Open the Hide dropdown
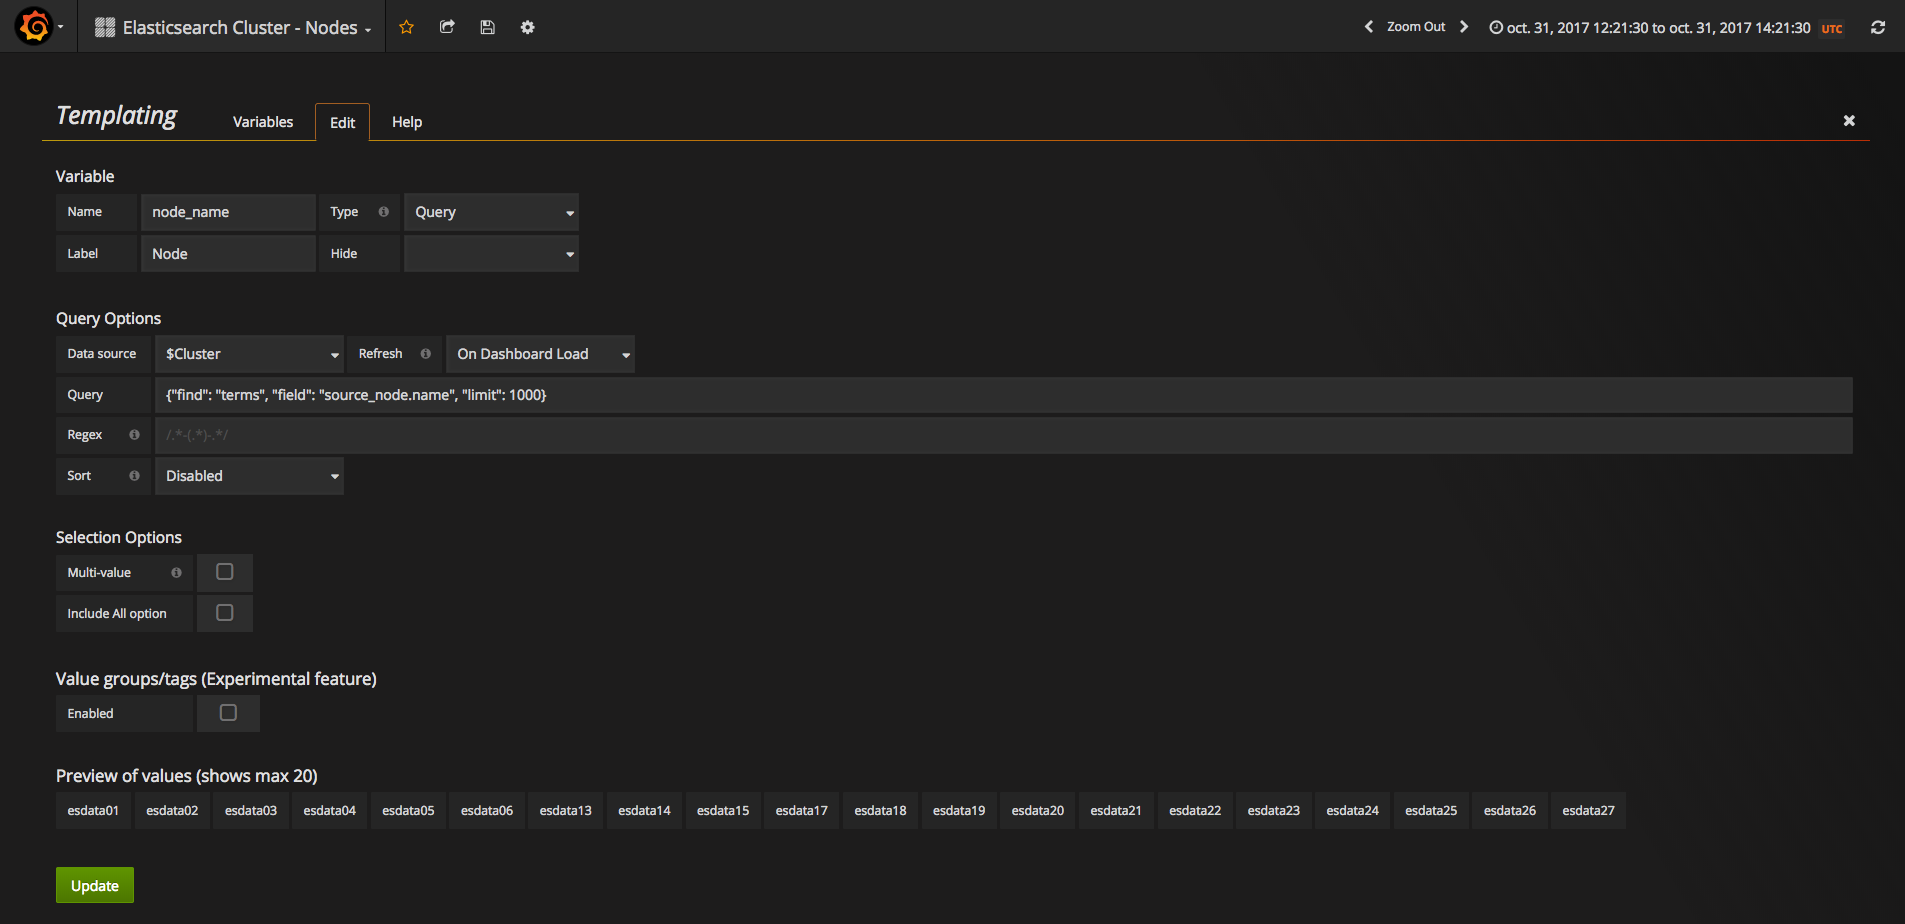1905x924 pixels. coord(491,254)
